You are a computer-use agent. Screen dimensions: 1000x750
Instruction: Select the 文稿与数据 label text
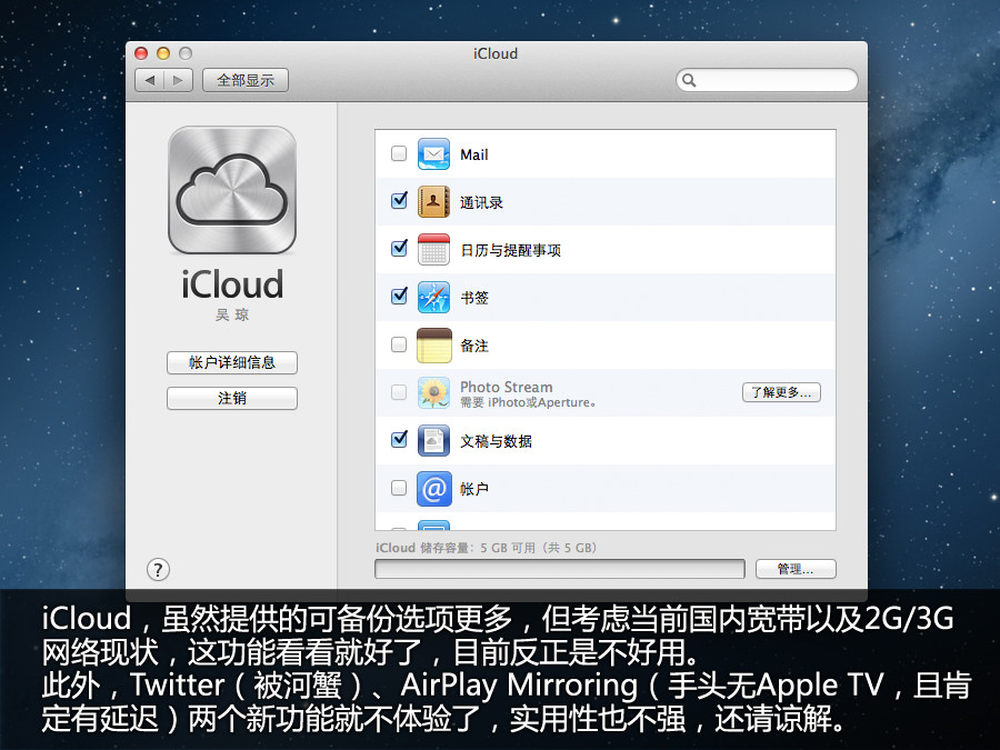coord(496,441)
